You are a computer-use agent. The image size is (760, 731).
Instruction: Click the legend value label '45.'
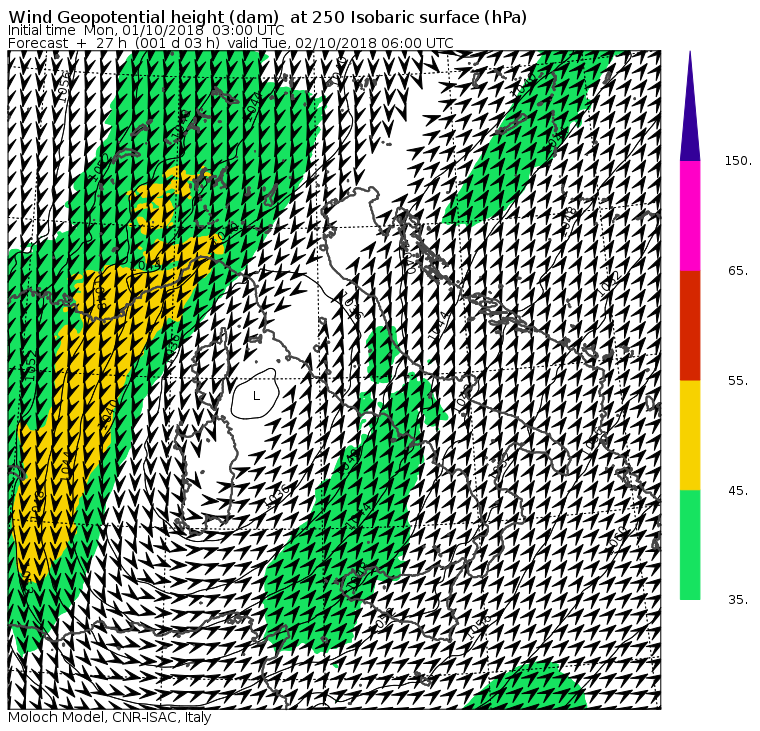tap(738, 491)
